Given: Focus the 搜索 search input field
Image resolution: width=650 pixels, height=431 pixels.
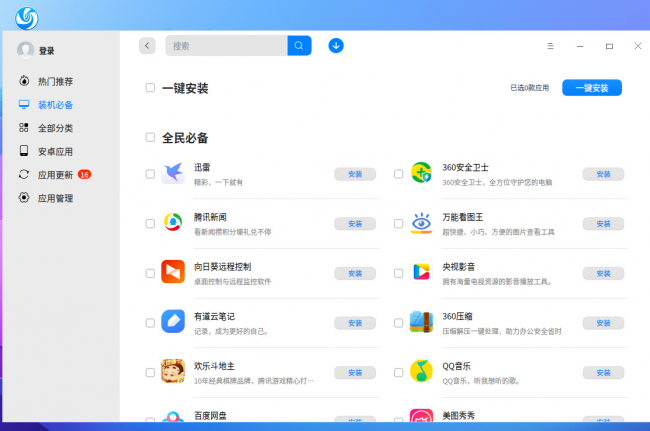Looking at the screenshot, I should [x=226, y=46].
